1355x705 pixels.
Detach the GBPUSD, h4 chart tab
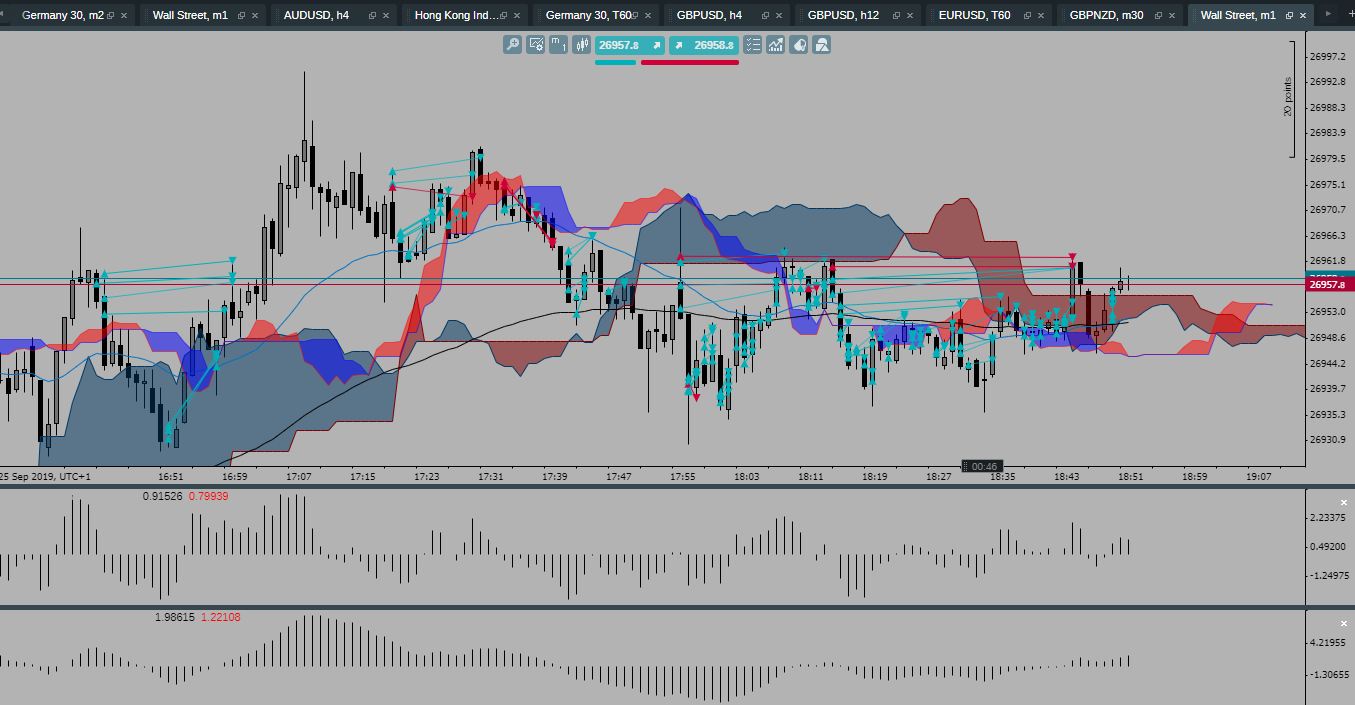click(x=765, y=16)
